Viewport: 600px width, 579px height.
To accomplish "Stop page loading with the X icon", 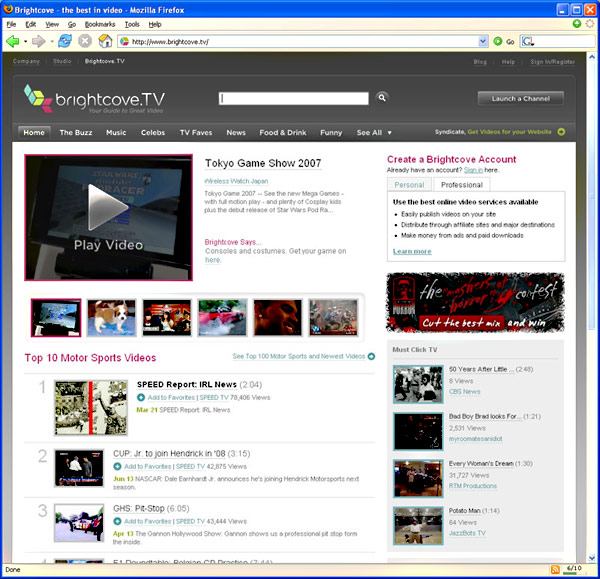I will [x=84, y=41].
